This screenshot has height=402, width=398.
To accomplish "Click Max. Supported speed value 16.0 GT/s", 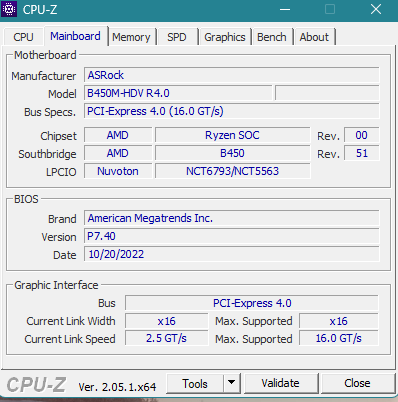I will [339, 338].
